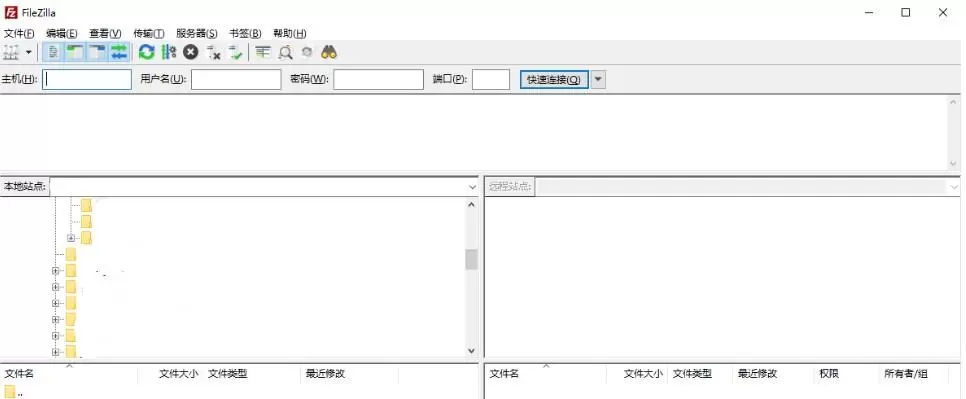966x399 pixels.
Task: Expand the 远程站点 path dropdown arrow
Action: tap(955, 187)
